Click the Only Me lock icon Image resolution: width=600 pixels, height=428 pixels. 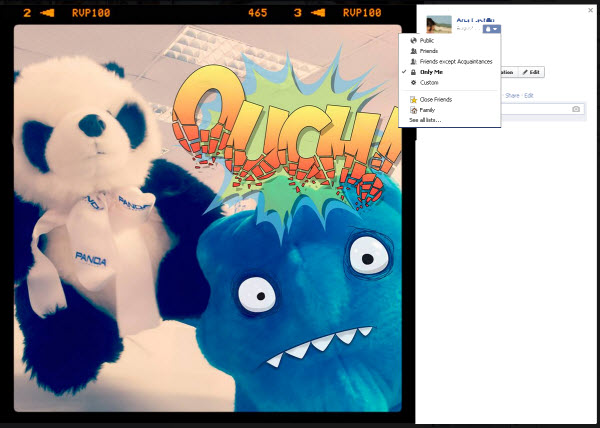tap(414, 72)
